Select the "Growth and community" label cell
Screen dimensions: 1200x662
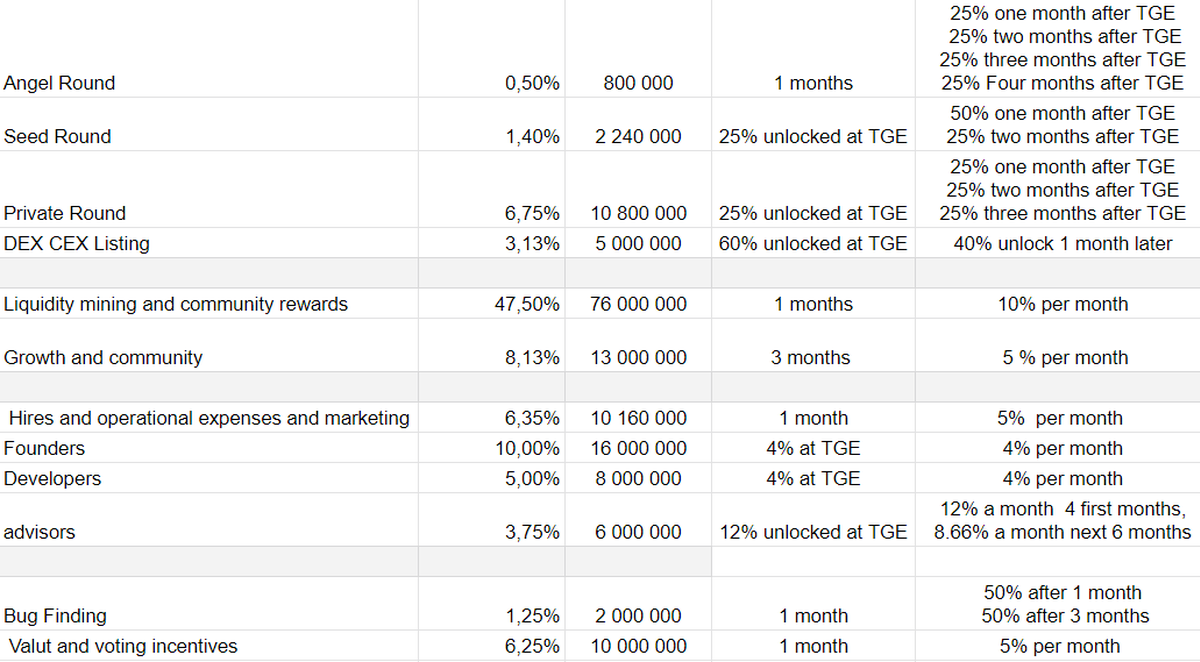tap(103, 358)
